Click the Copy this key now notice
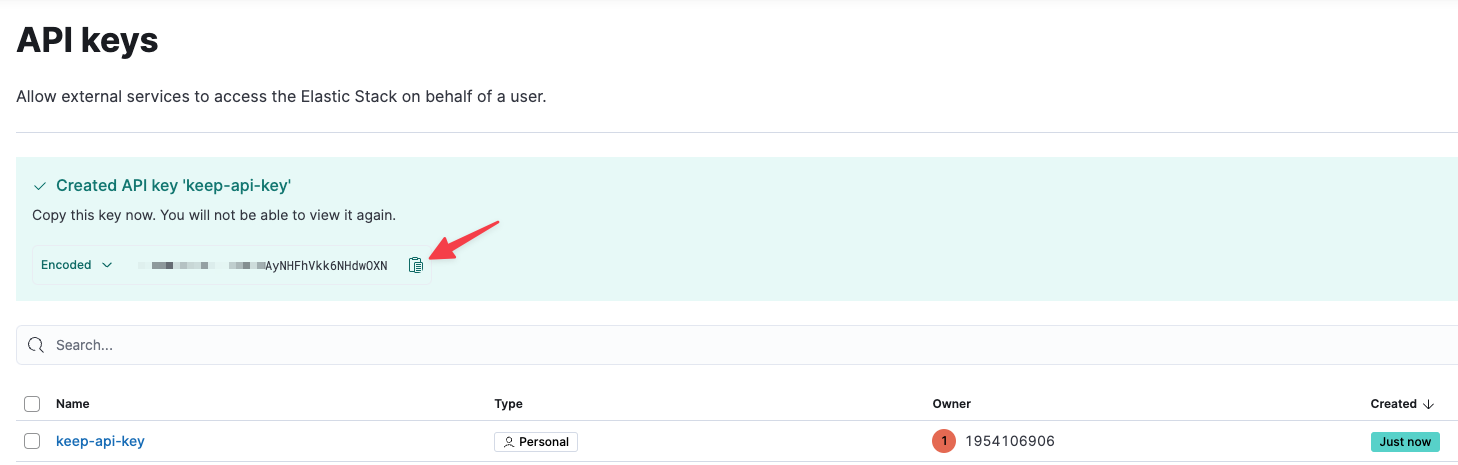The height and width of the screenshot is (465, 1458). (x=214, y=215)
